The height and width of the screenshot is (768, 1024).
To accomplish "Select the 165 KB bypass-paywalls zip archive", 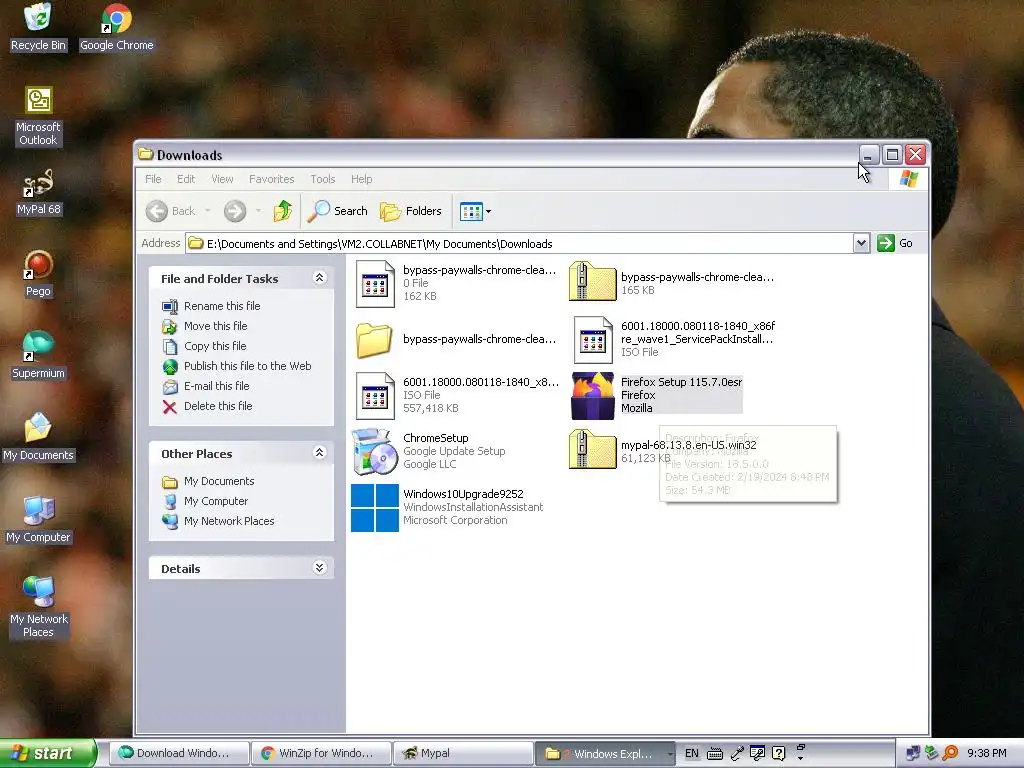I will (x=671, y=283).
